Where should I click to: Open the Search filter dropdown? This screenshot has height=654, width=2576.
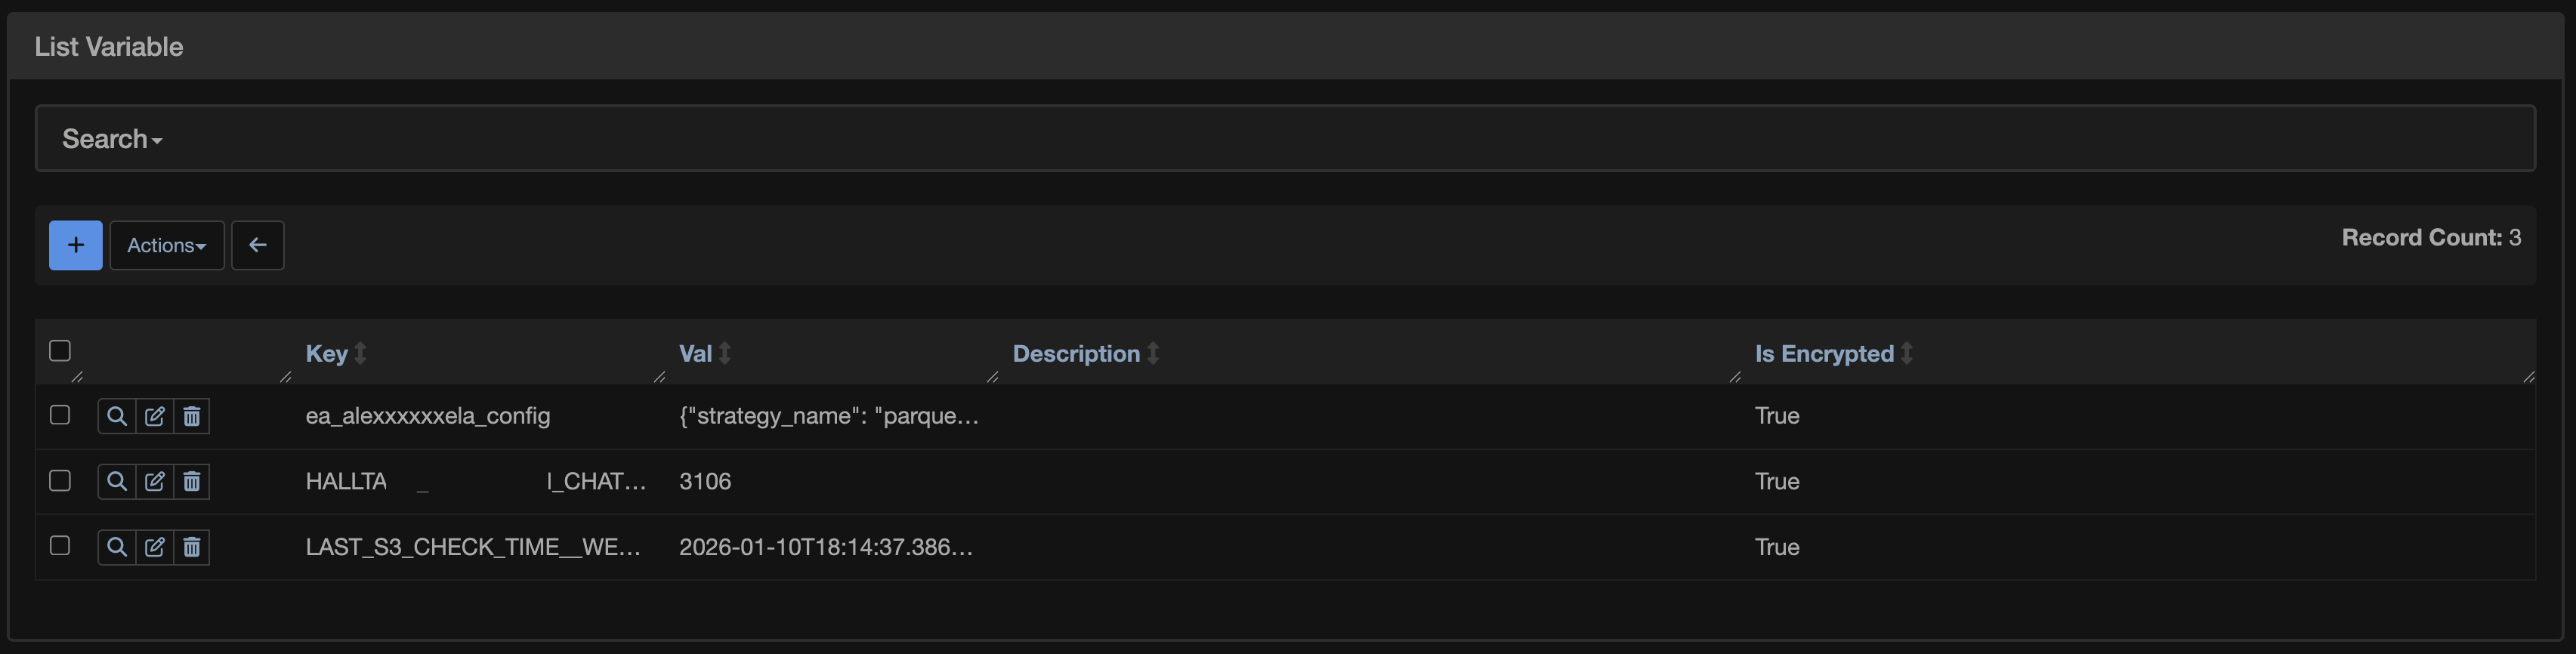click(x=110, y=139)
